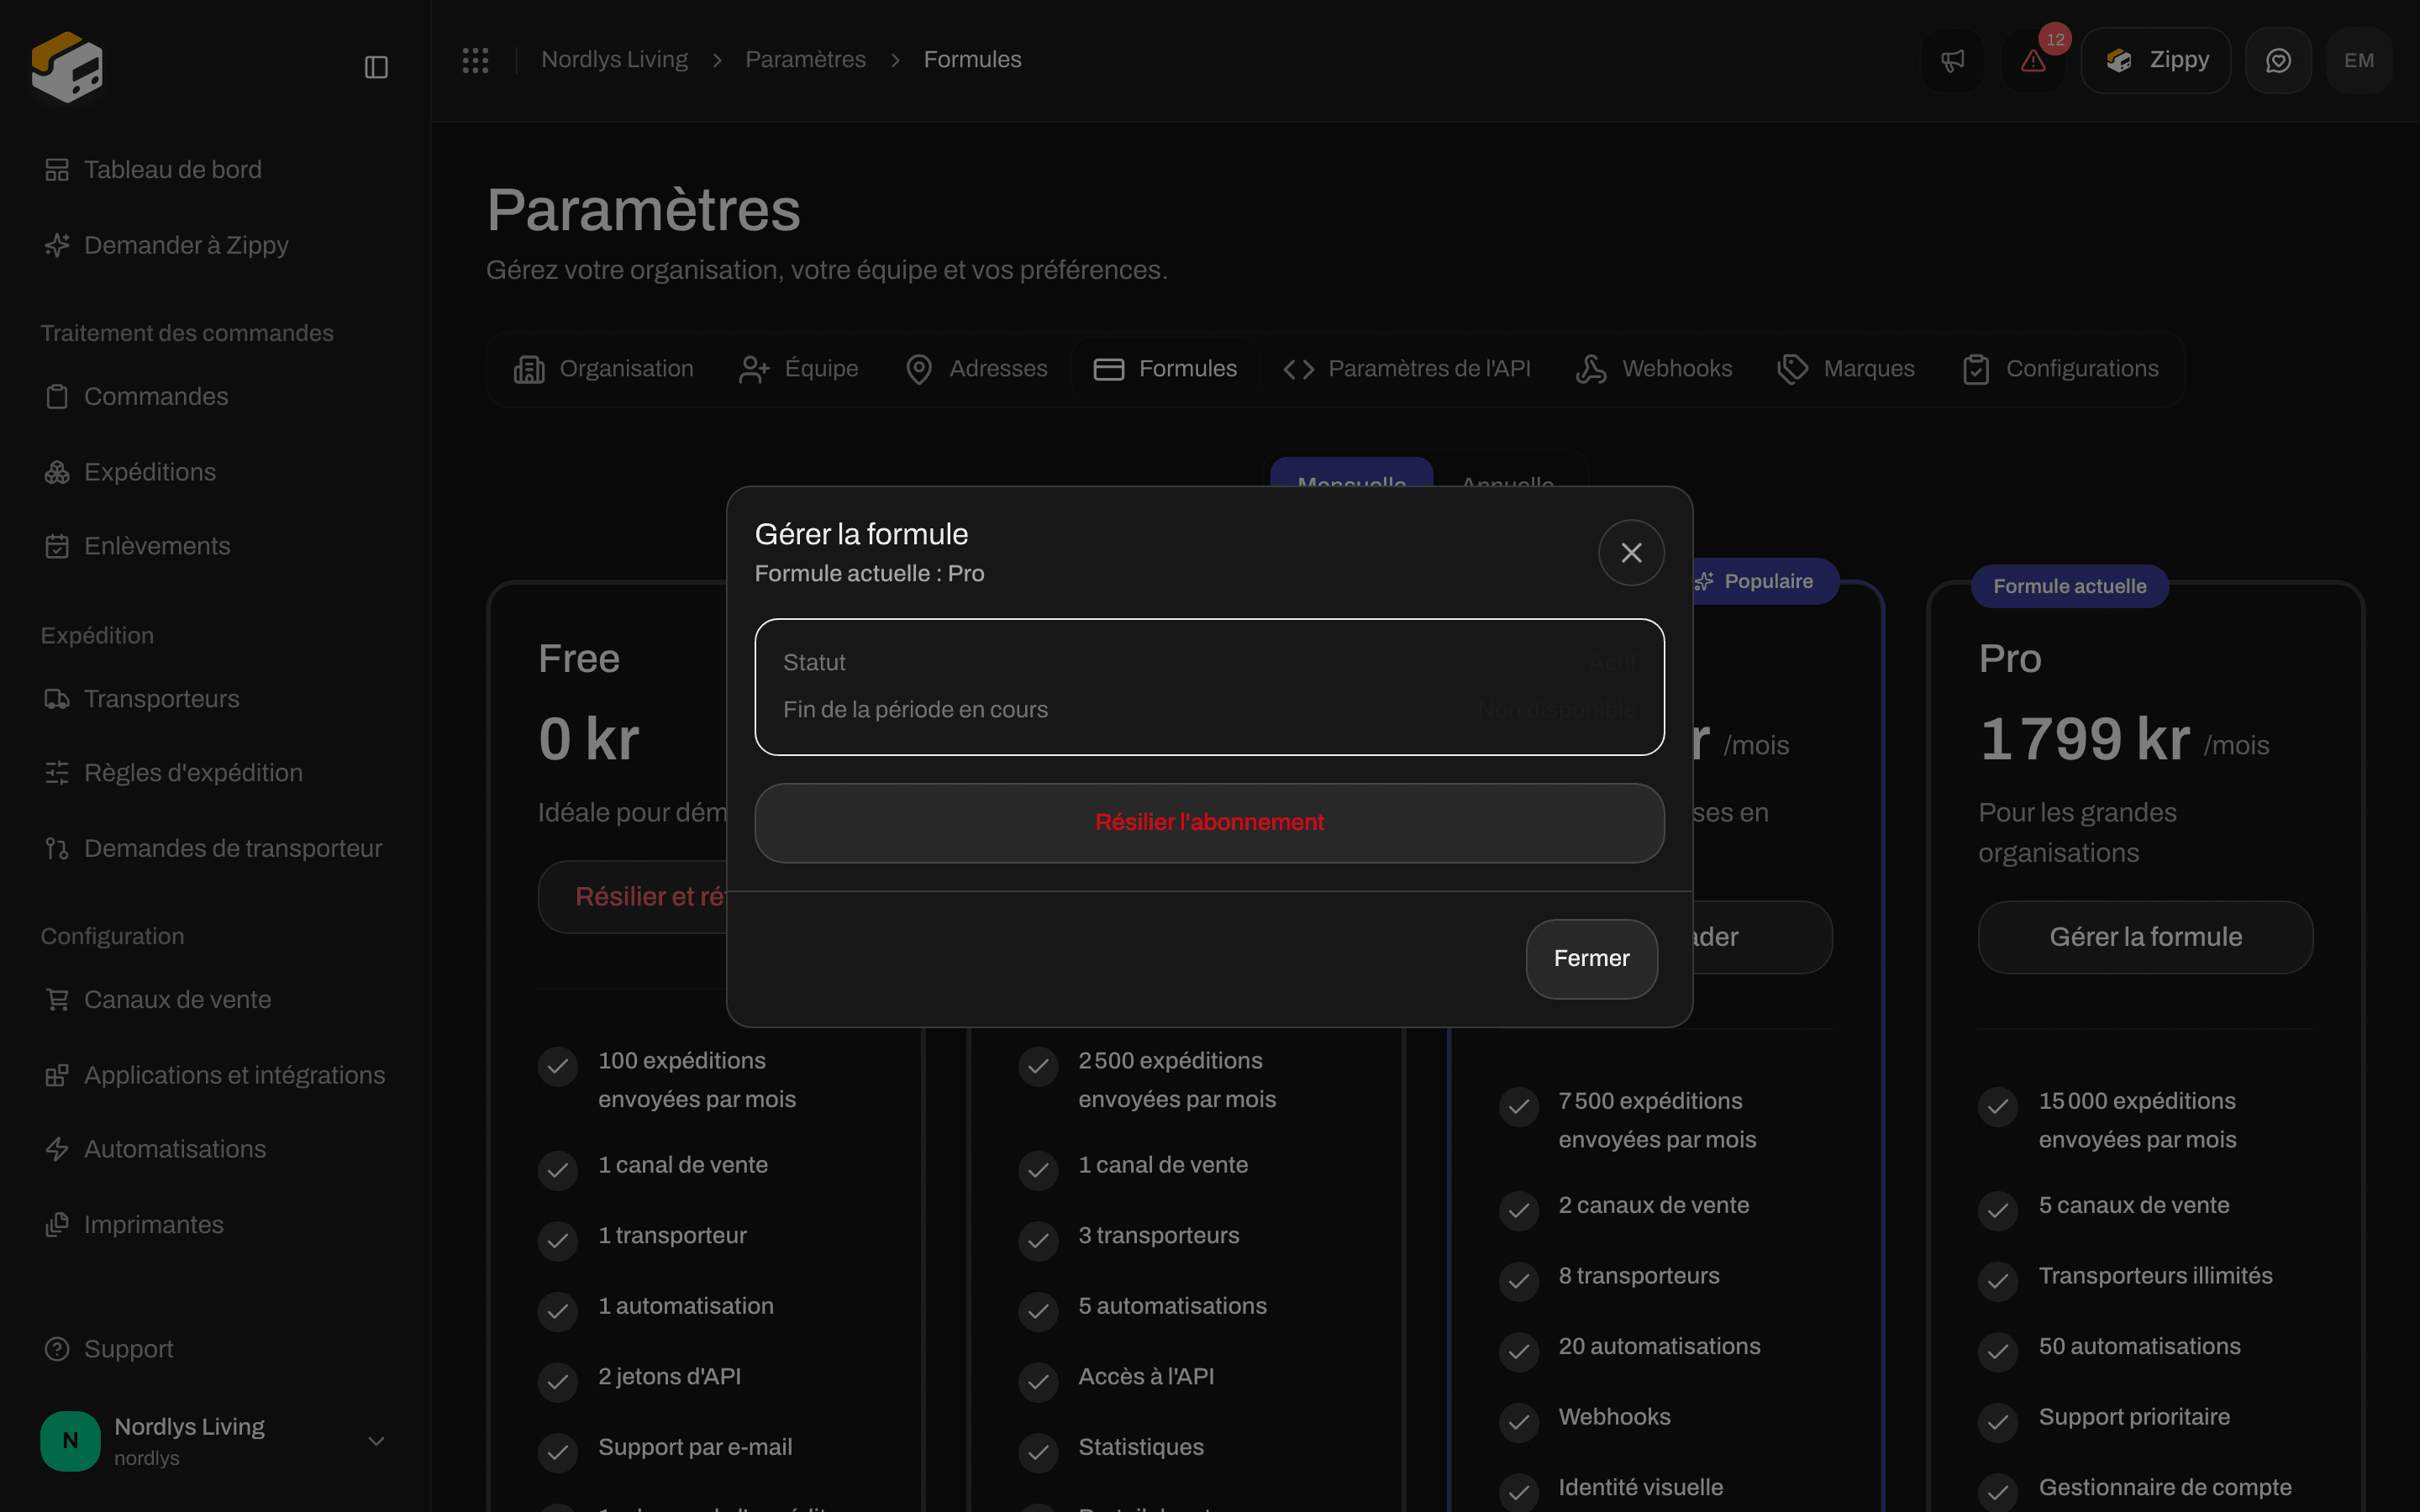Click Nordlys Living breadcrumb link
2420x1512 pixels.
coord(614,60)
